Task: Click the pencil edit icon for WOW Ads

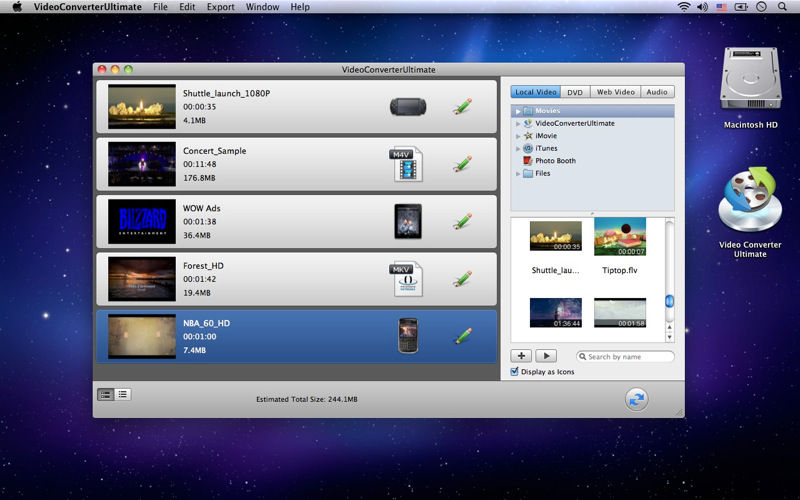Action: pyautogui.click(x=463, y=221)
